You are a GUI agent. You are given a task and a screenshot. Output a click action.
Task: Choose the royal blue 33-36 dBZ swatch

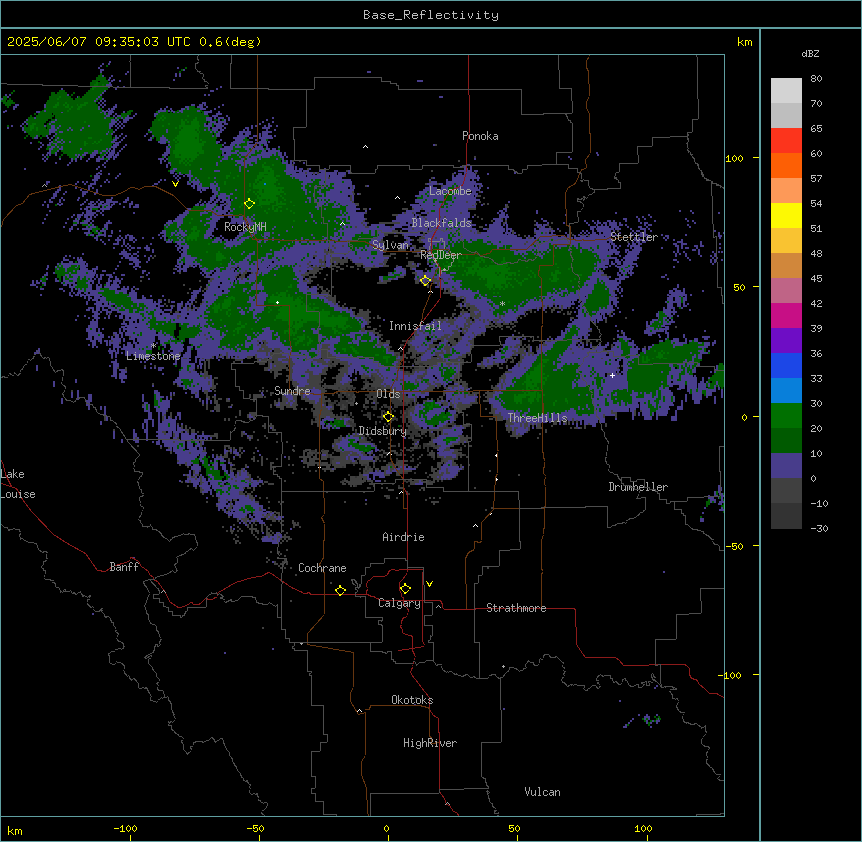point(786,365)
